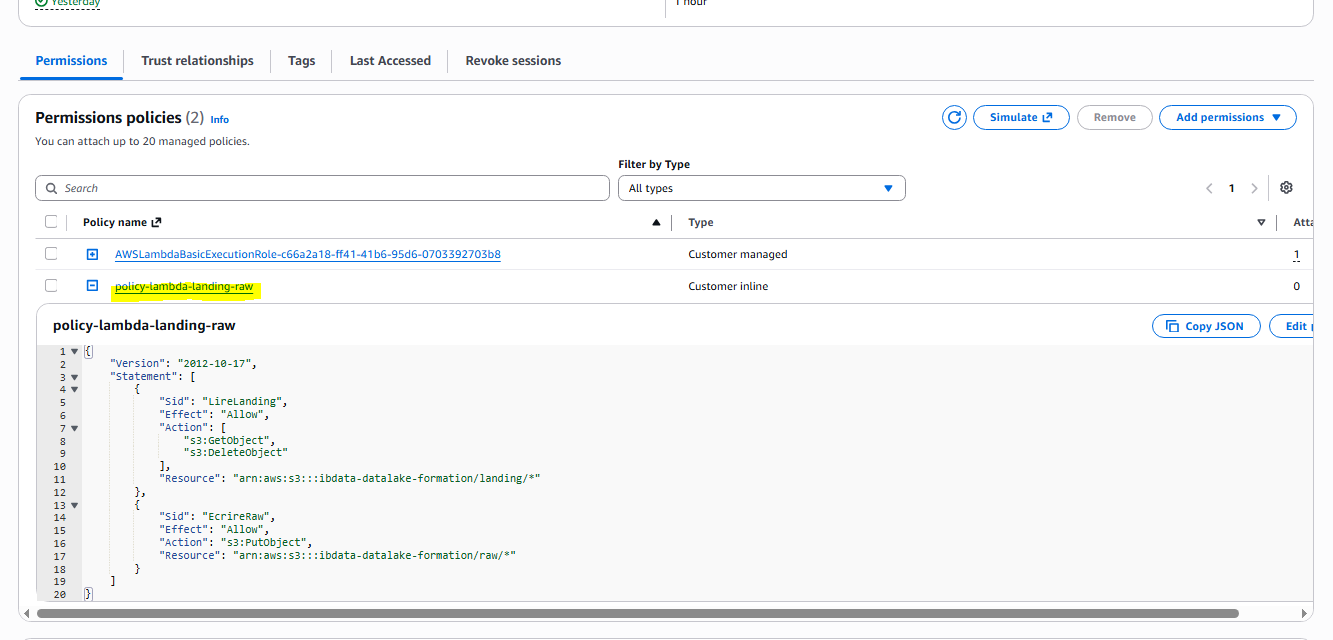Sort by Type column arrow
This screenshot has width=1333, height=640.
coord(1261,222)
